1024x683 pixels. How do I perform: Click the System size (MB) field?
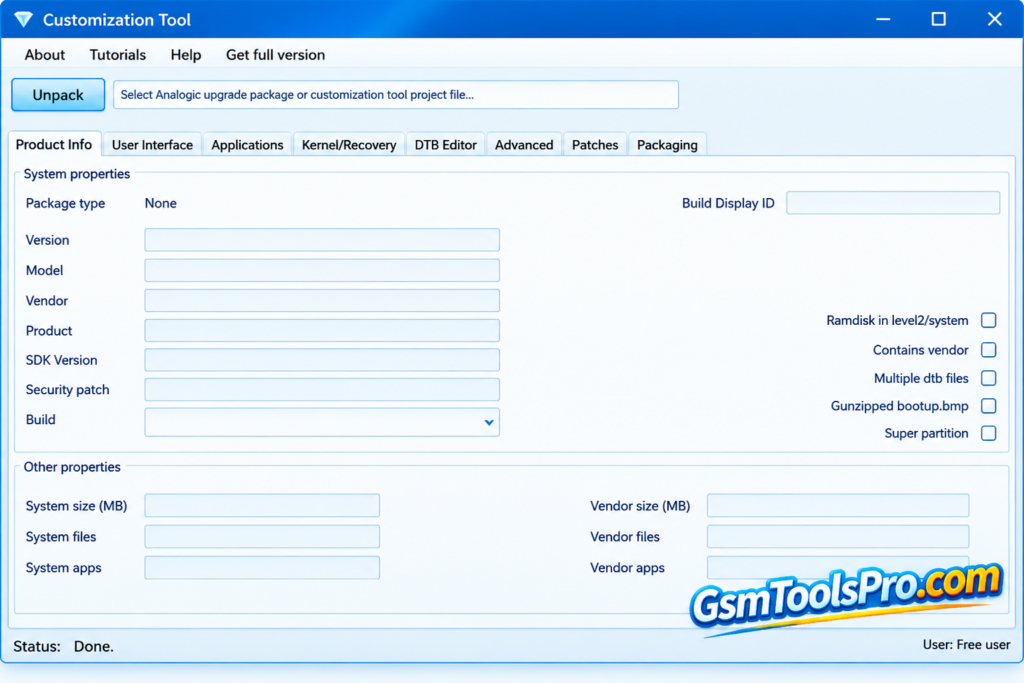point(262,505)
